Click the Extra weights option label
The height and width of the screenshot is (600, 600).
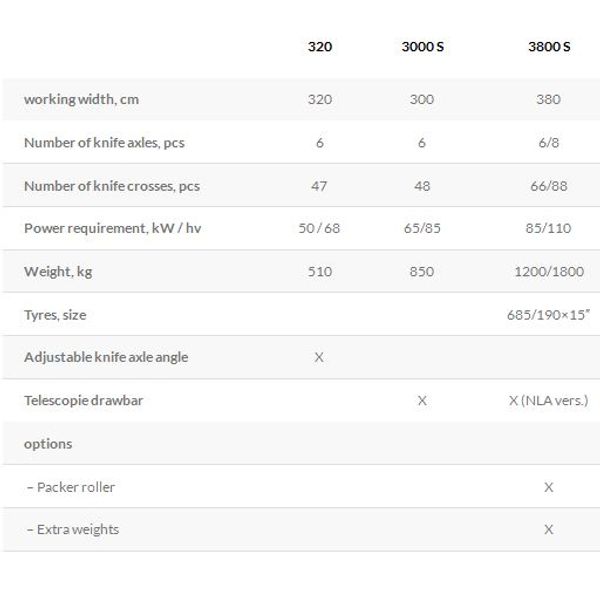(73, 530)
